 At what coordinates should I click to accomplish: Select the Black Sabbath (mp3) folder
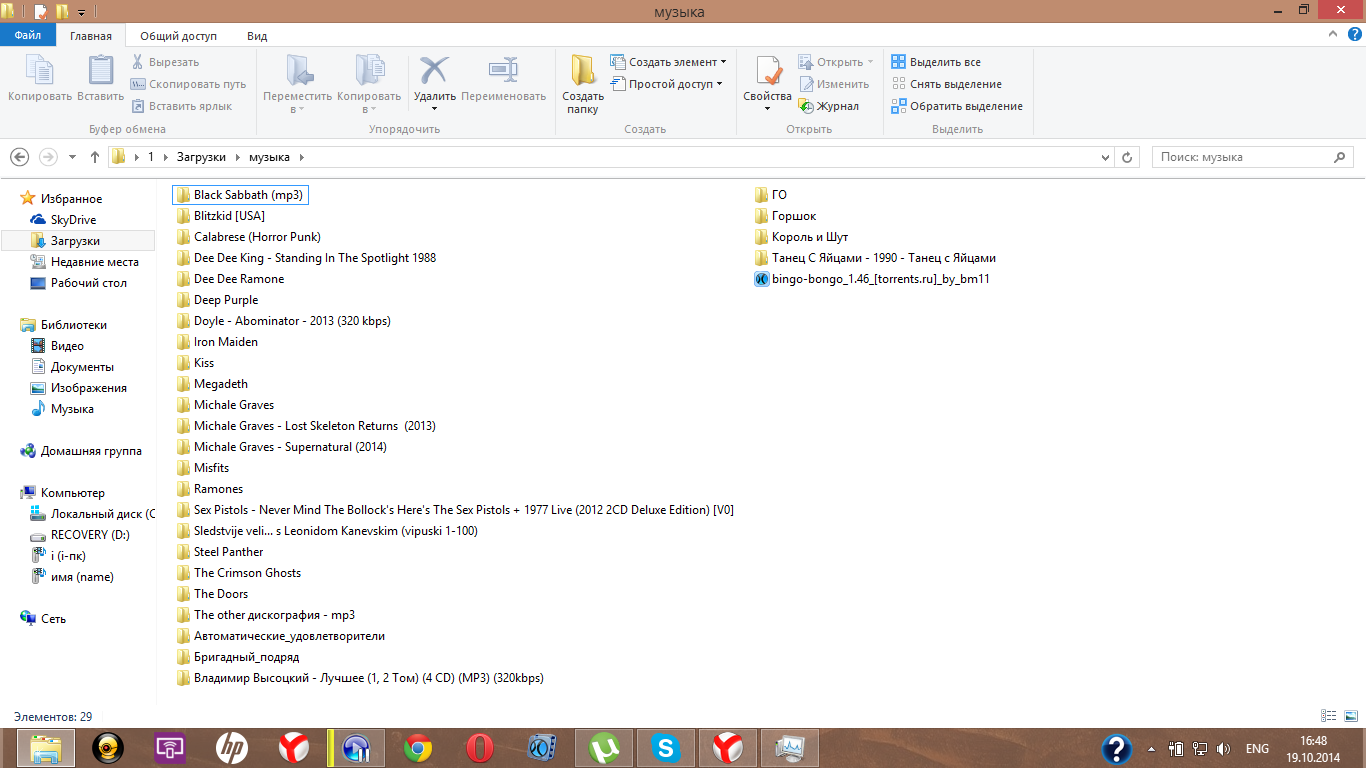[x=240, y=195]
